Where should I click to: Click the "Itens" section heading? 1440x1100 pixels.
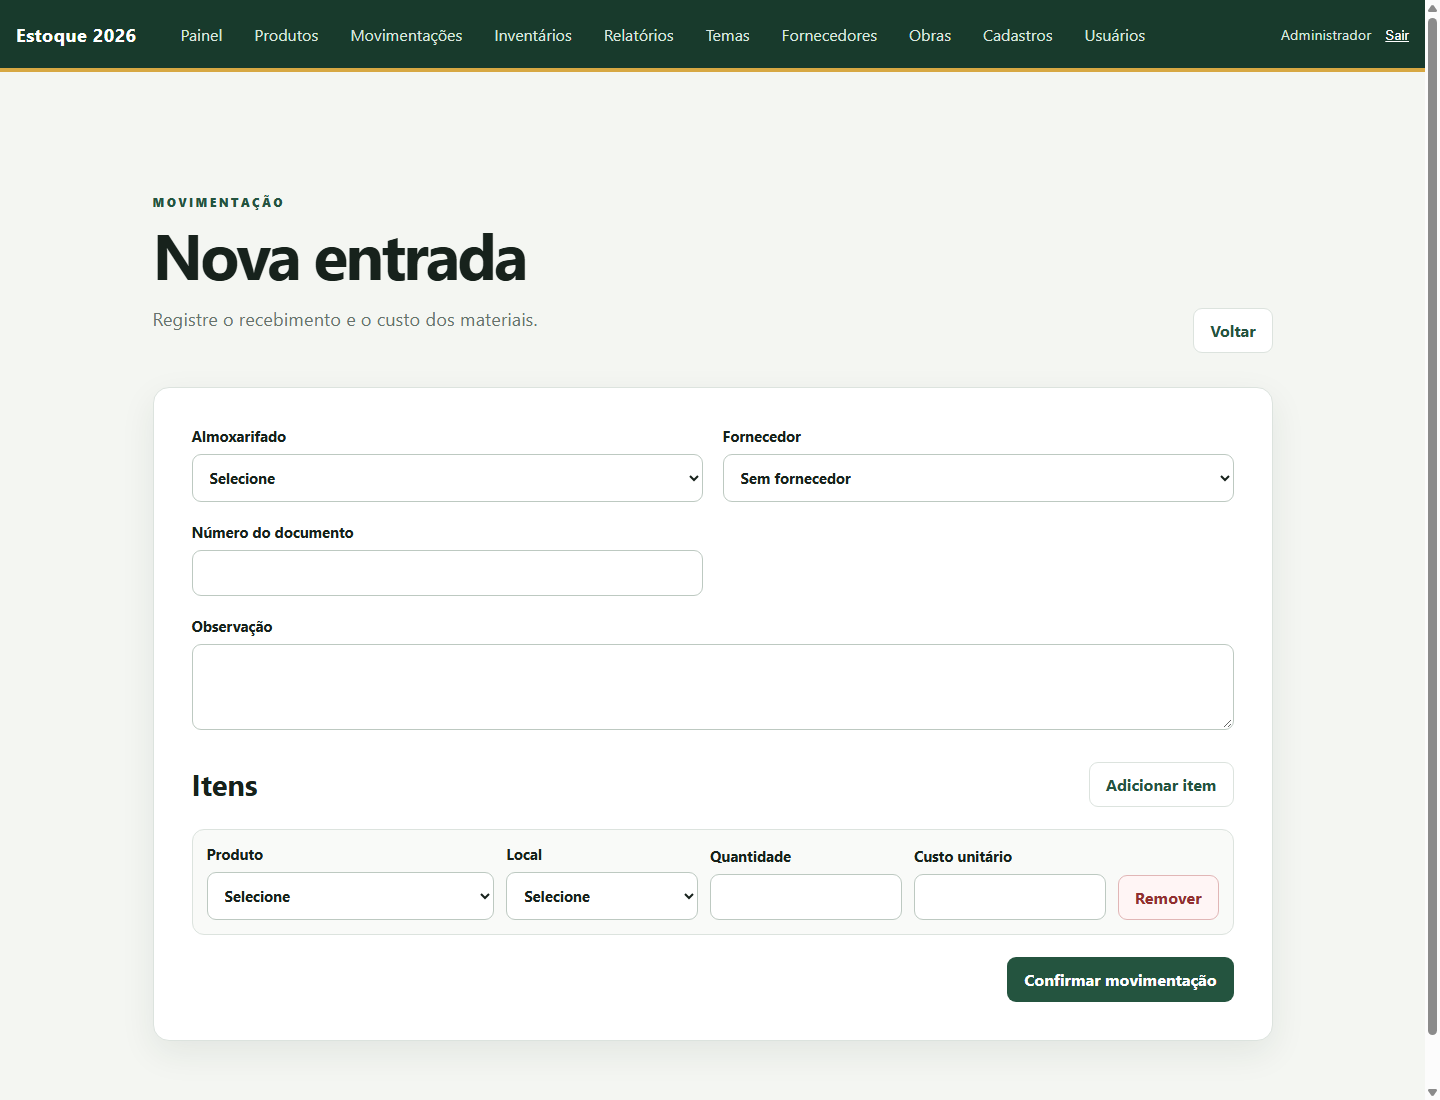pos(225,786)
